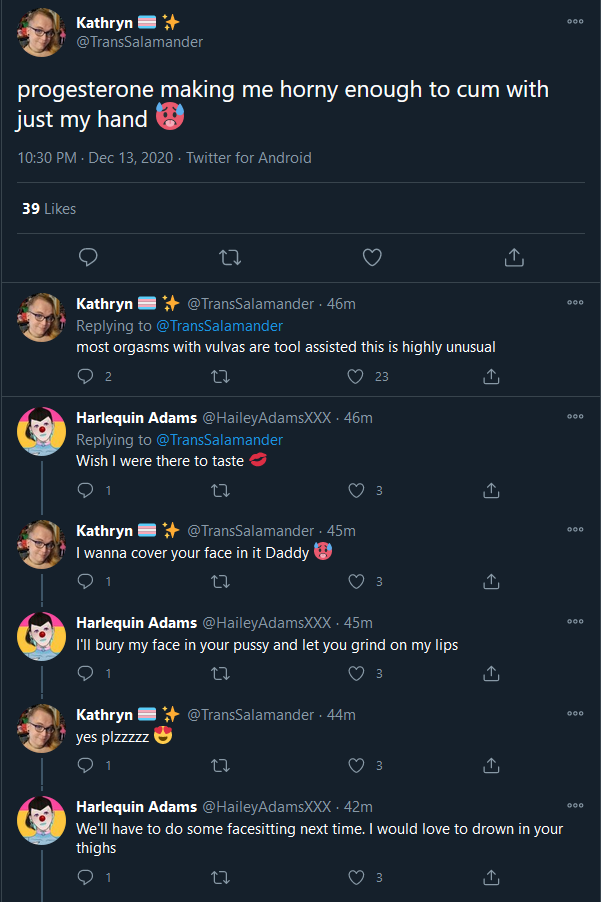Viewport: 601px width, 902px height.
Task: Like the reply with 23 likes
Action: 355,376
